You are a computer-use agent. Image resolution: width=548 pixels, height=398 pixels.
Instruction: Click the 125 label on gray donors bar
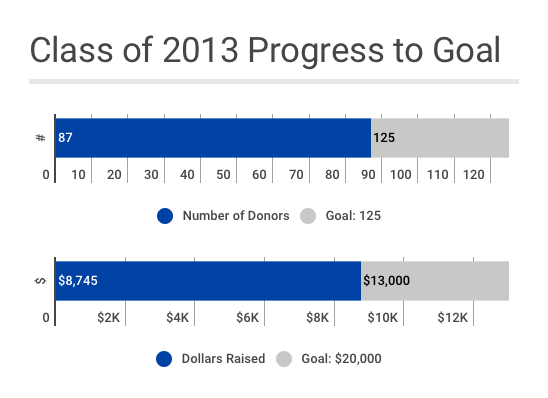point(384,138)
